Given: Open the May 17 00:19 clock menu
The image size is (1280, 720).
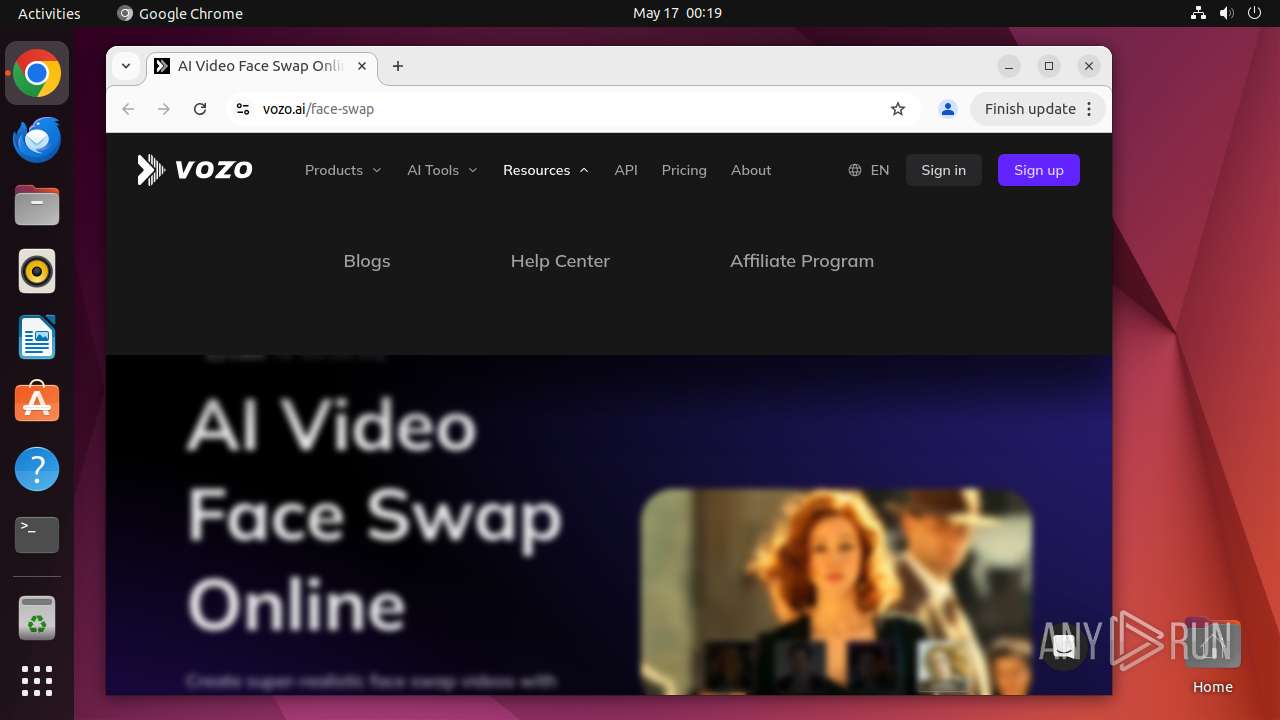Looking at the screenshot, I should [677, 13].
